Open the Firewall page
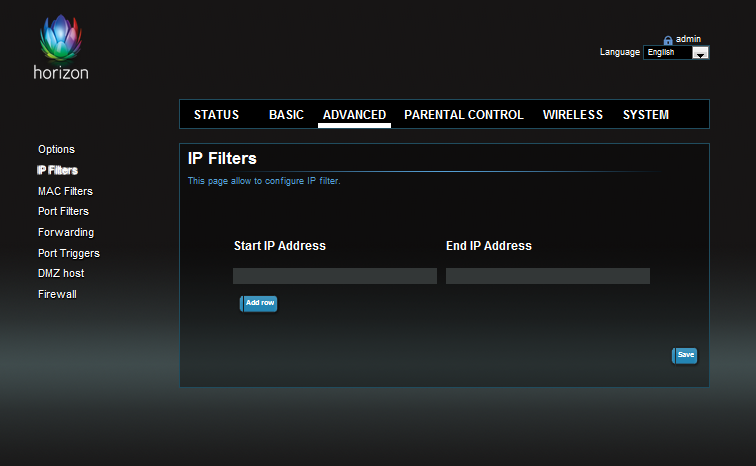This screenshot has height=466, width=756. pos(57,294)
